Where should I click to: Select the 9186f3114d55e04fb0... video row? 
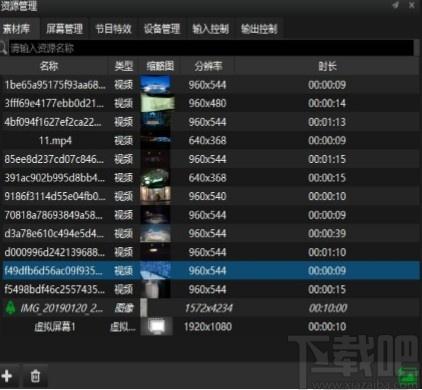click(x=210, y=196)
